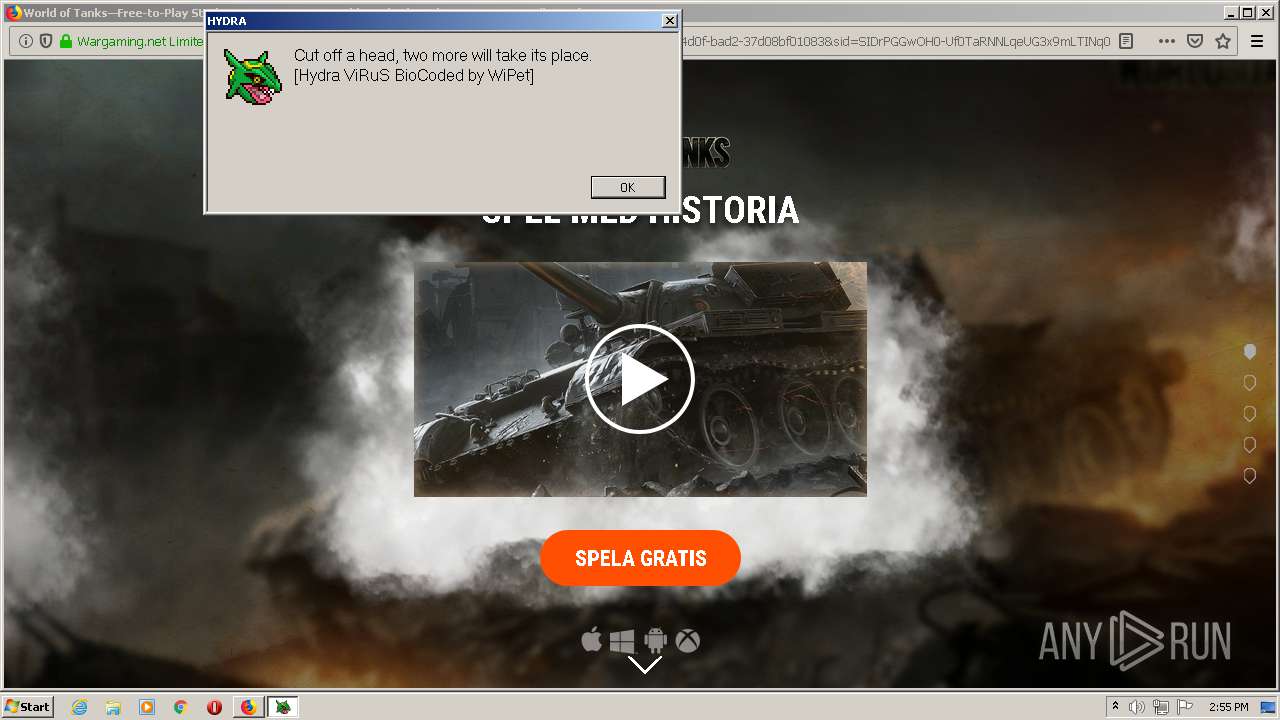This screenshot has width=1280, height=720.
Task: Click the Windows platform icon
Action: [x=622, y=641]
